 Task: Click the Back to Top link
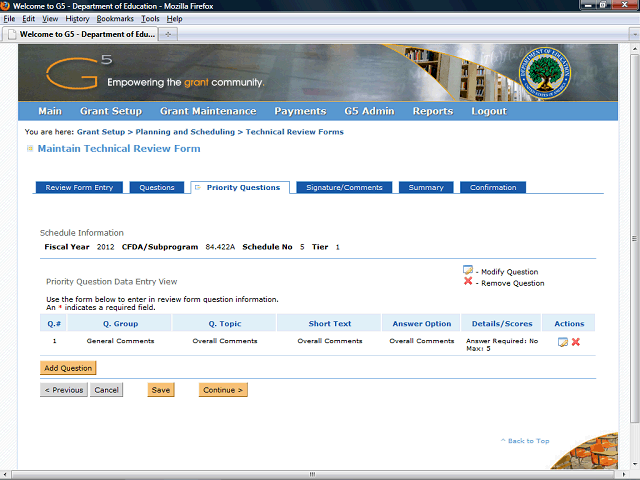pos(525,441)
